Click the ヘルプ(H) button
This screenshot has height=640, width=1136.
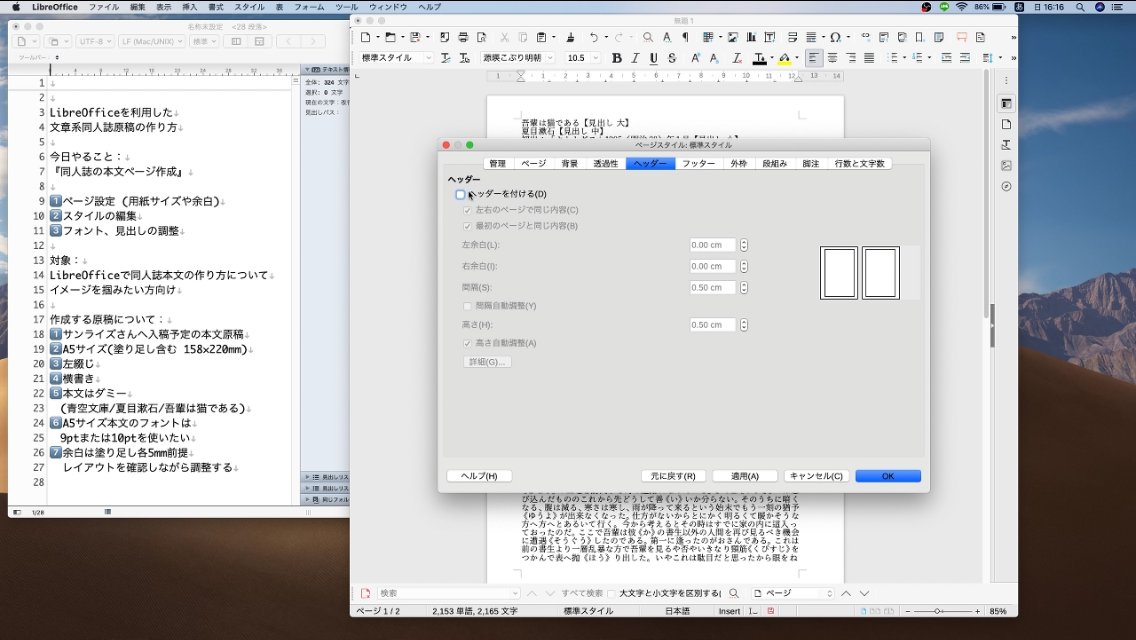(x=479, y=476)
